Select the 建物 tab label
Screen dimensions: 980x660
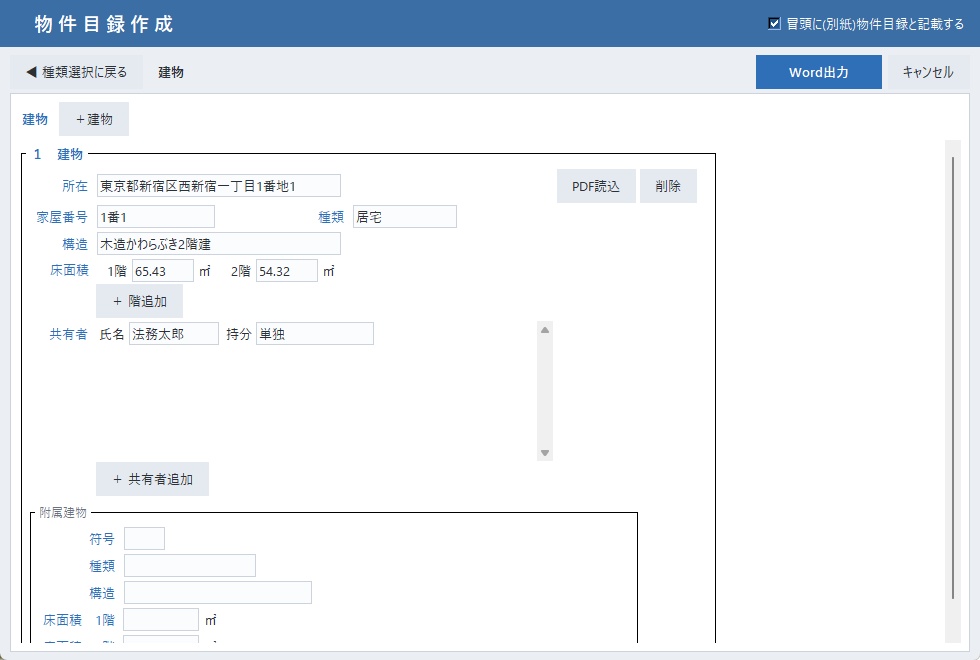pyautogui.click(x=35, y=119)
